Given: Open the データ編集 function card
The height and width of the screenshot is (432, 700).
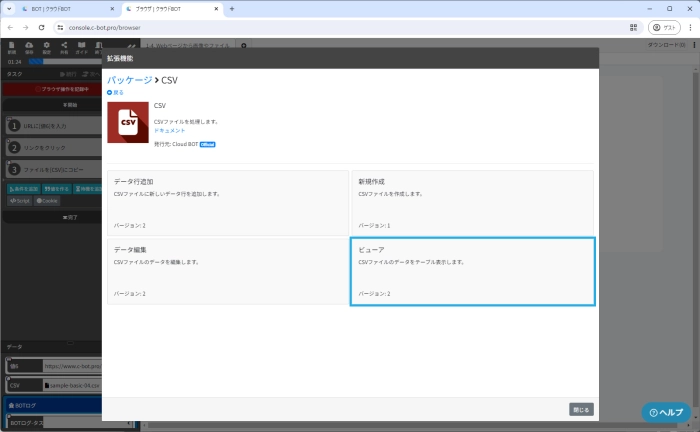Looking at the screenshot, I should pyautogui.click(x=228, y=270).
